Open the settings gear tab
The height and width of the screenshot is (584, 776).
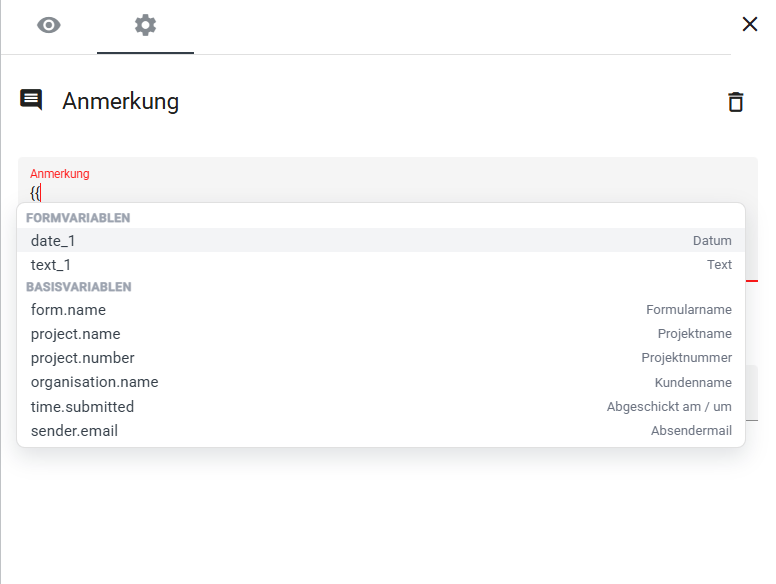145,26
